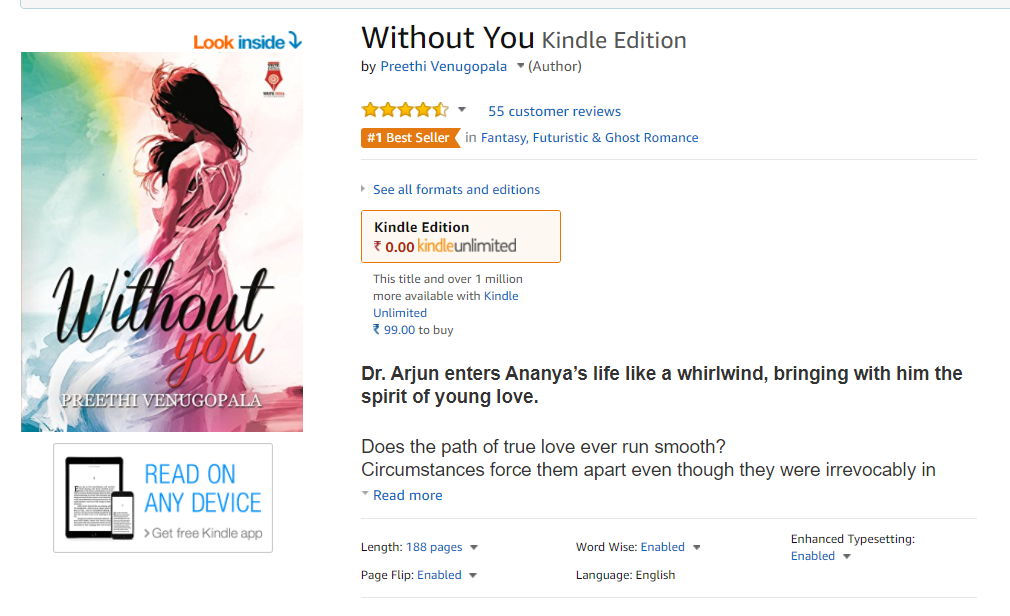The width and height of the screenshot is (1010, 616).
Task: View the 55 customer reviews
Action: pos(555,111)
